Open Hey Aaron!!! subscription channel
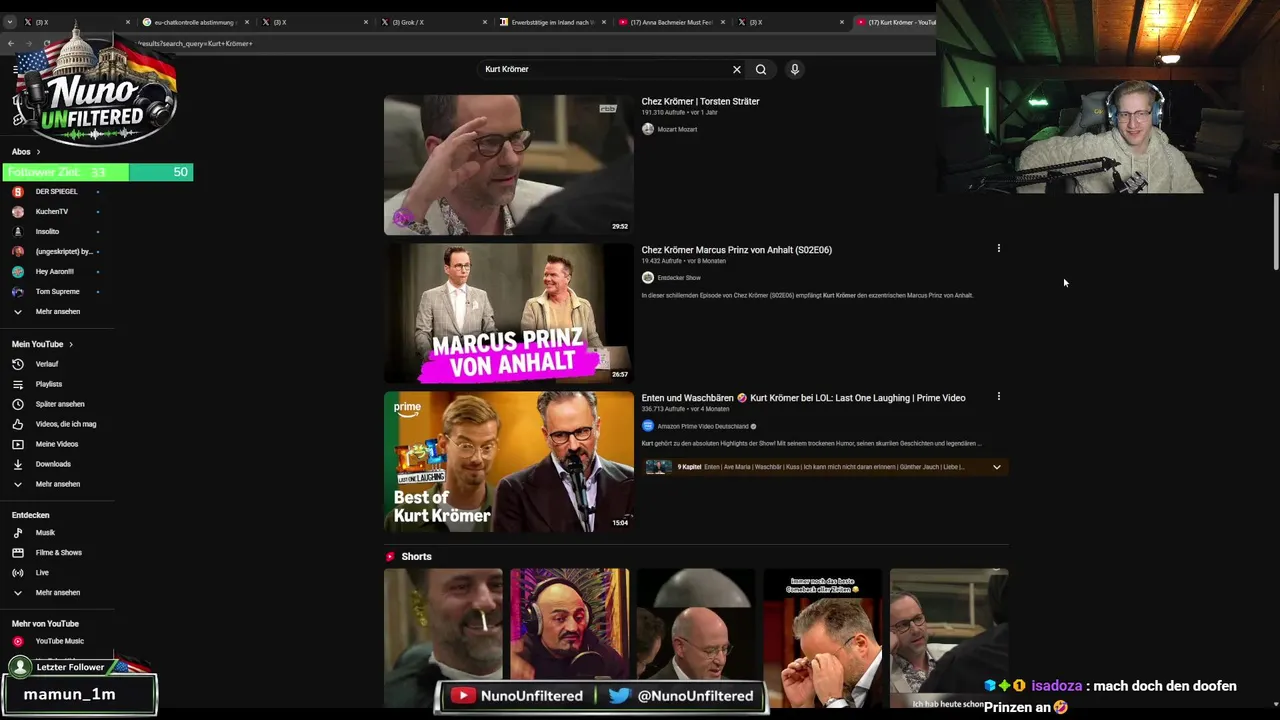 pos(55,272)
